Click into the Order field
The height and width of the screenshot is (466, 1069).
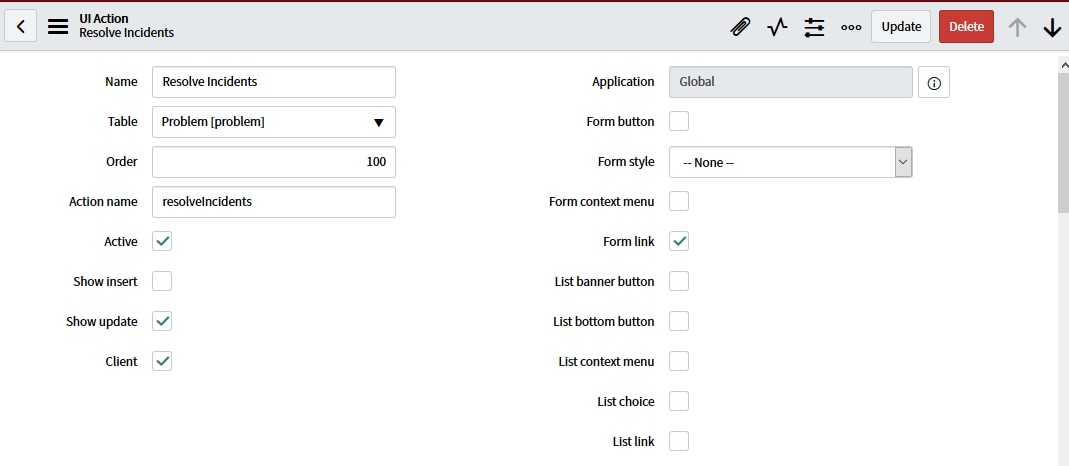273,162
